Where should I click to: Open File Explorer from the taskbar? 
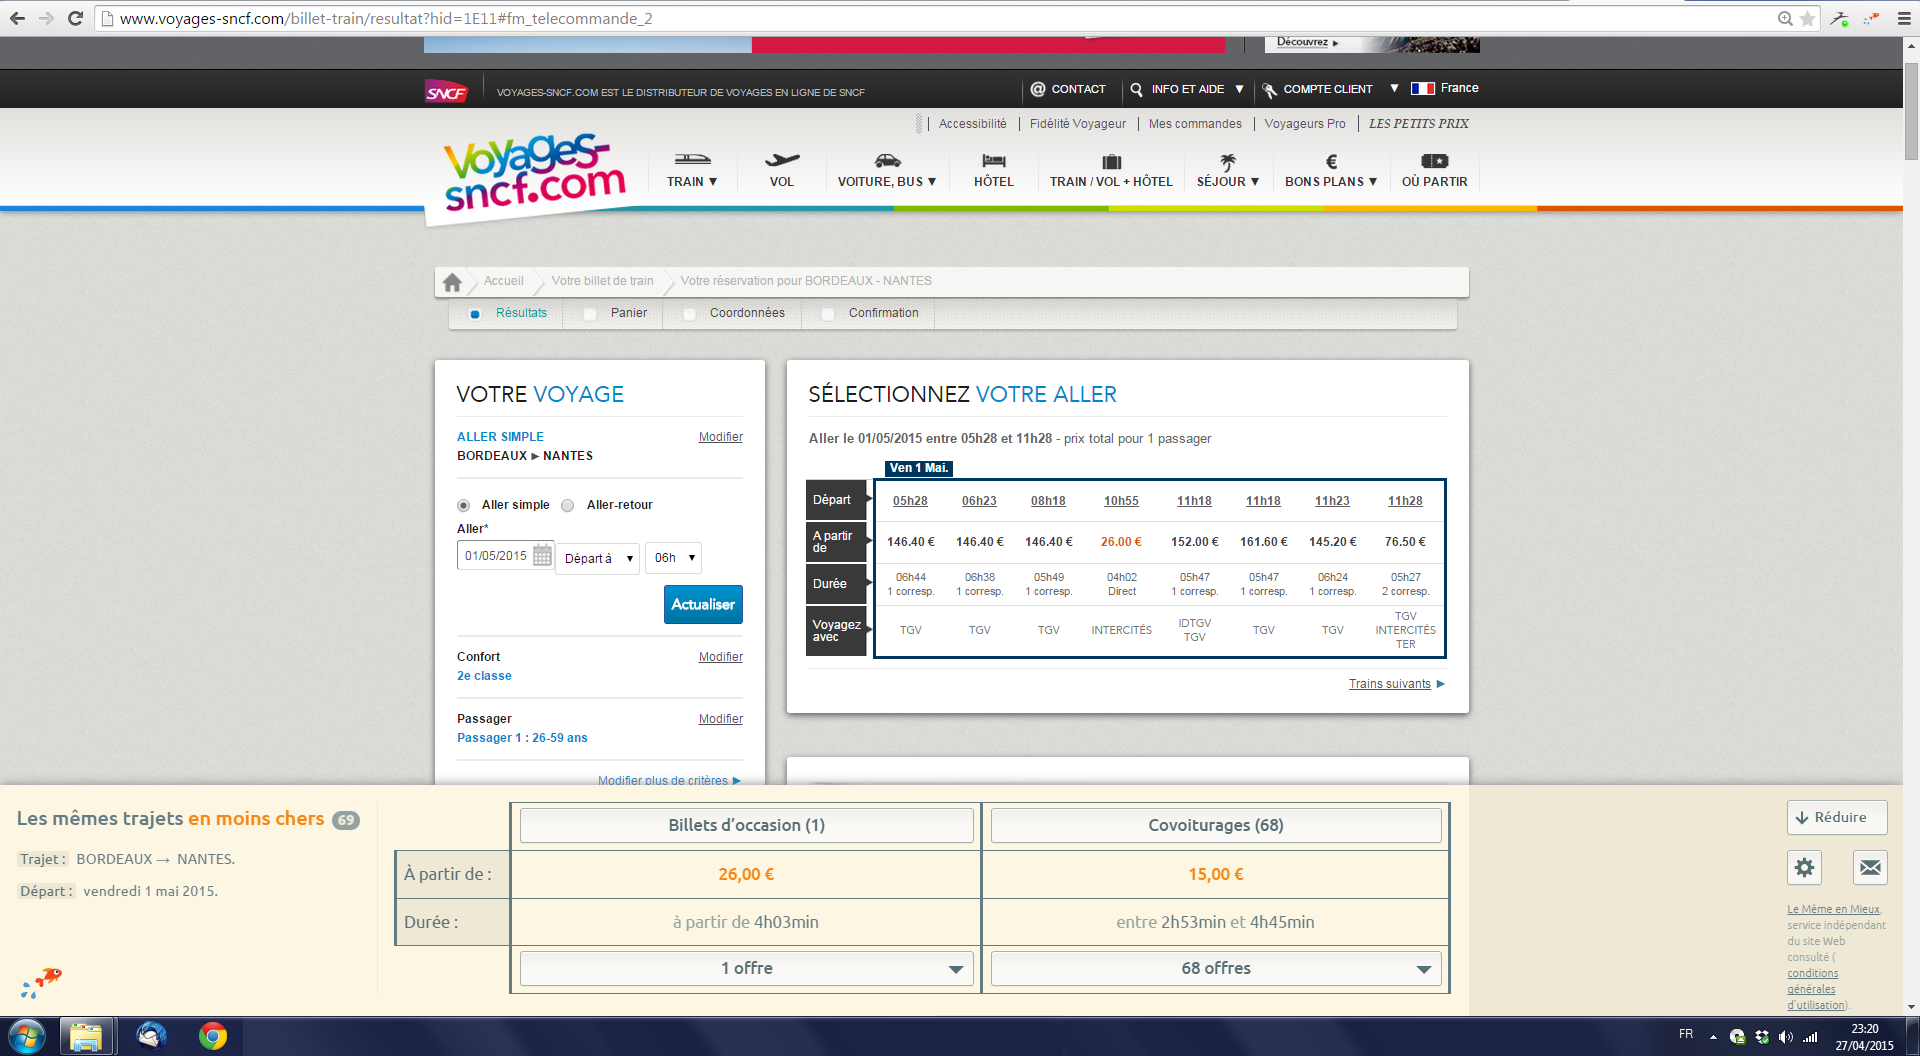[x=86, y=1037]
